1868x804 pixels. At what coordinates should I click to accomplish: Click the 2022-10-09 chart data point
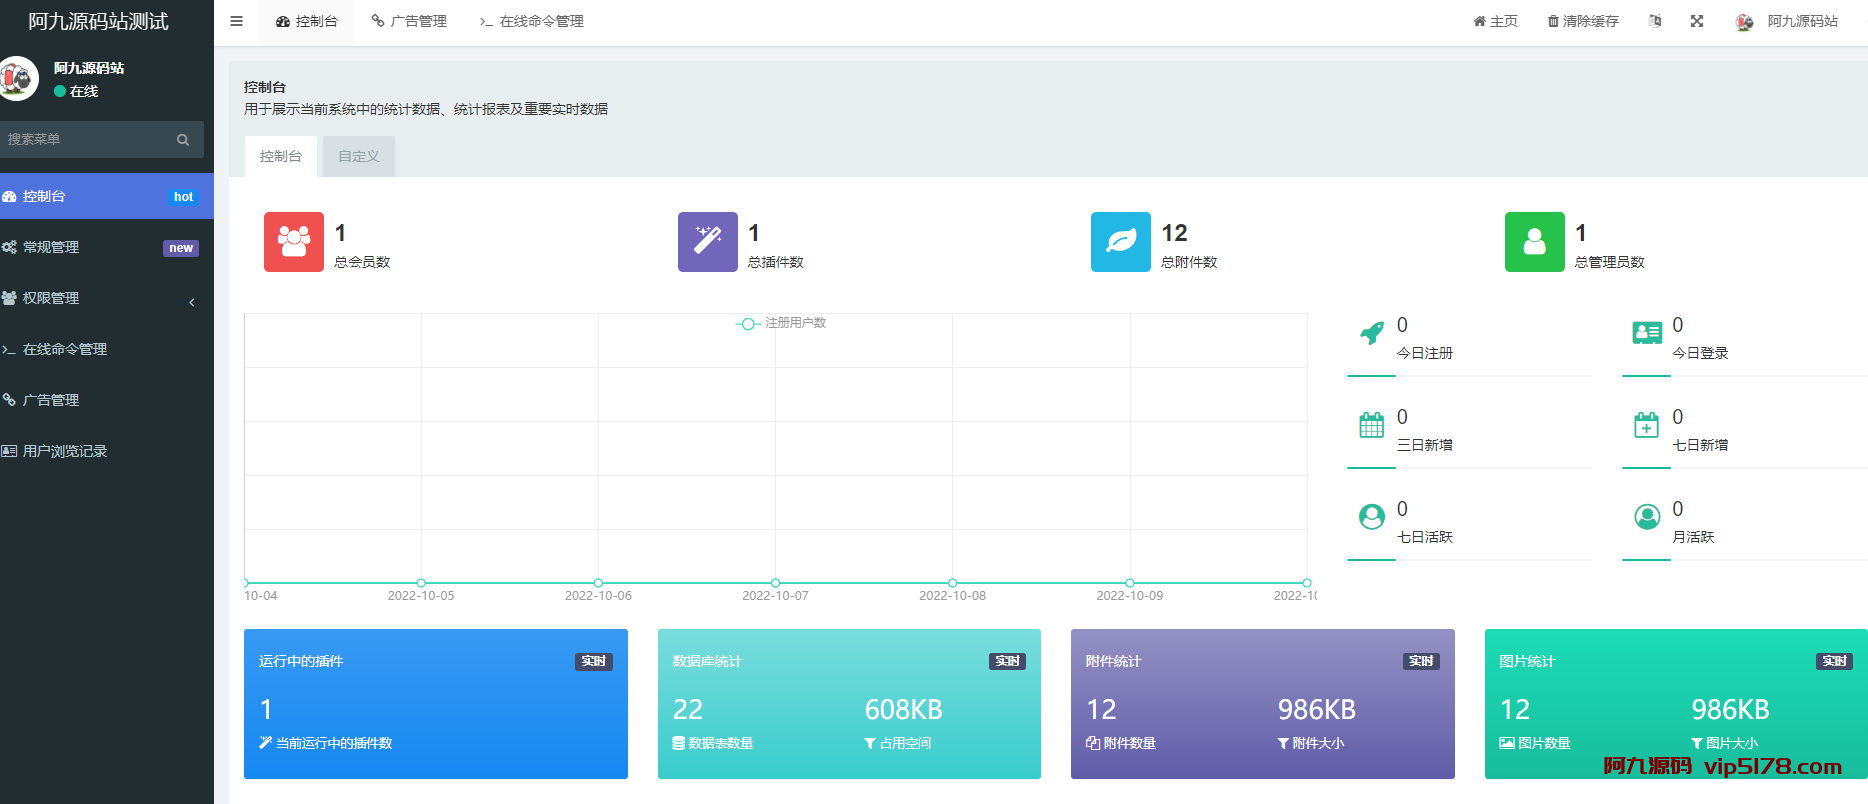click(1129, 583)
